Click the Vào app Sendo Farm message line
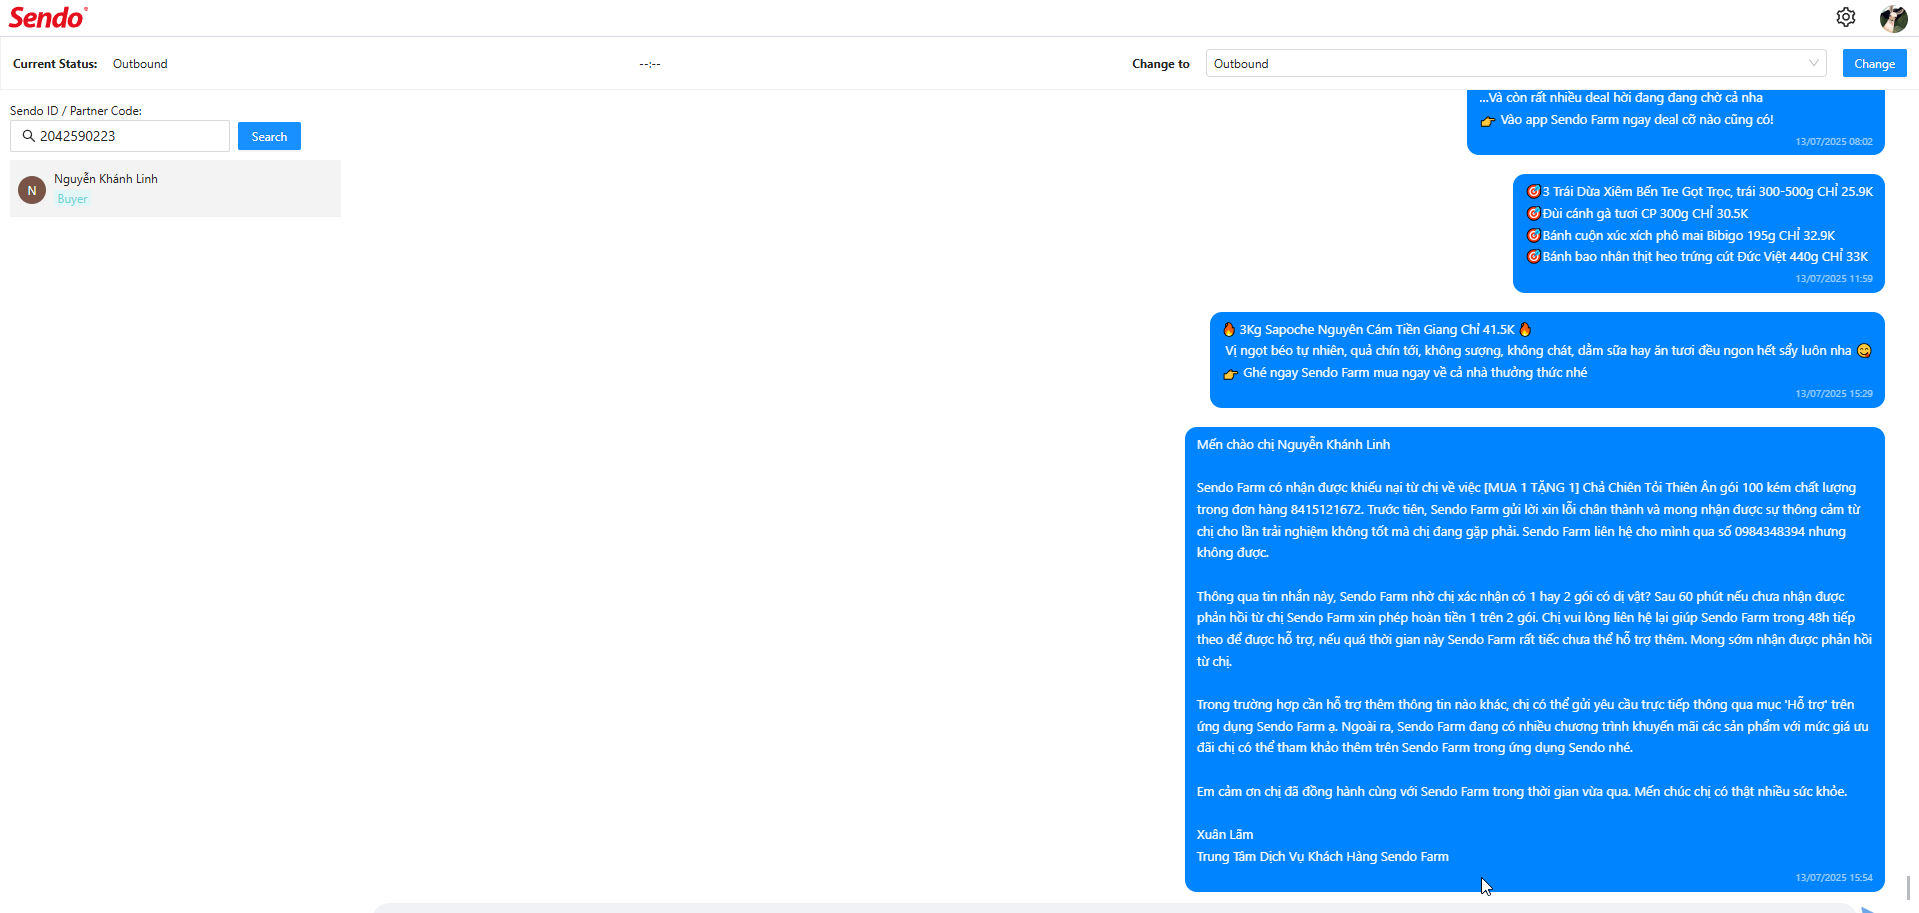The width and height of the screenshot is (1919, 913). tap(1627, 120)
